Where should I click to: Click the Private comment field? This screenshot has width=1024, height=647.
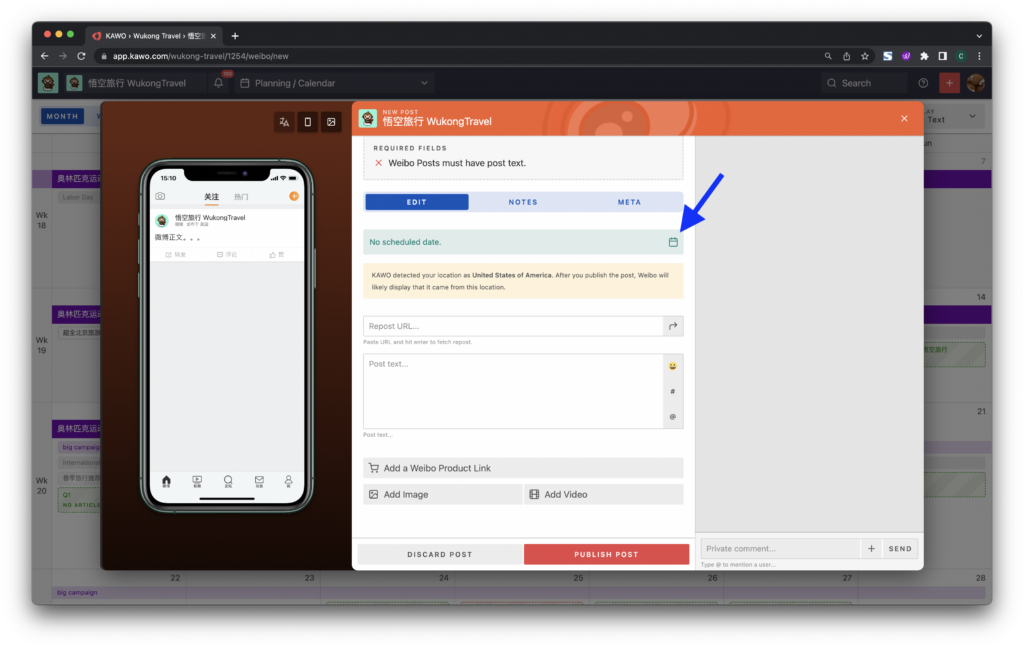780,548
